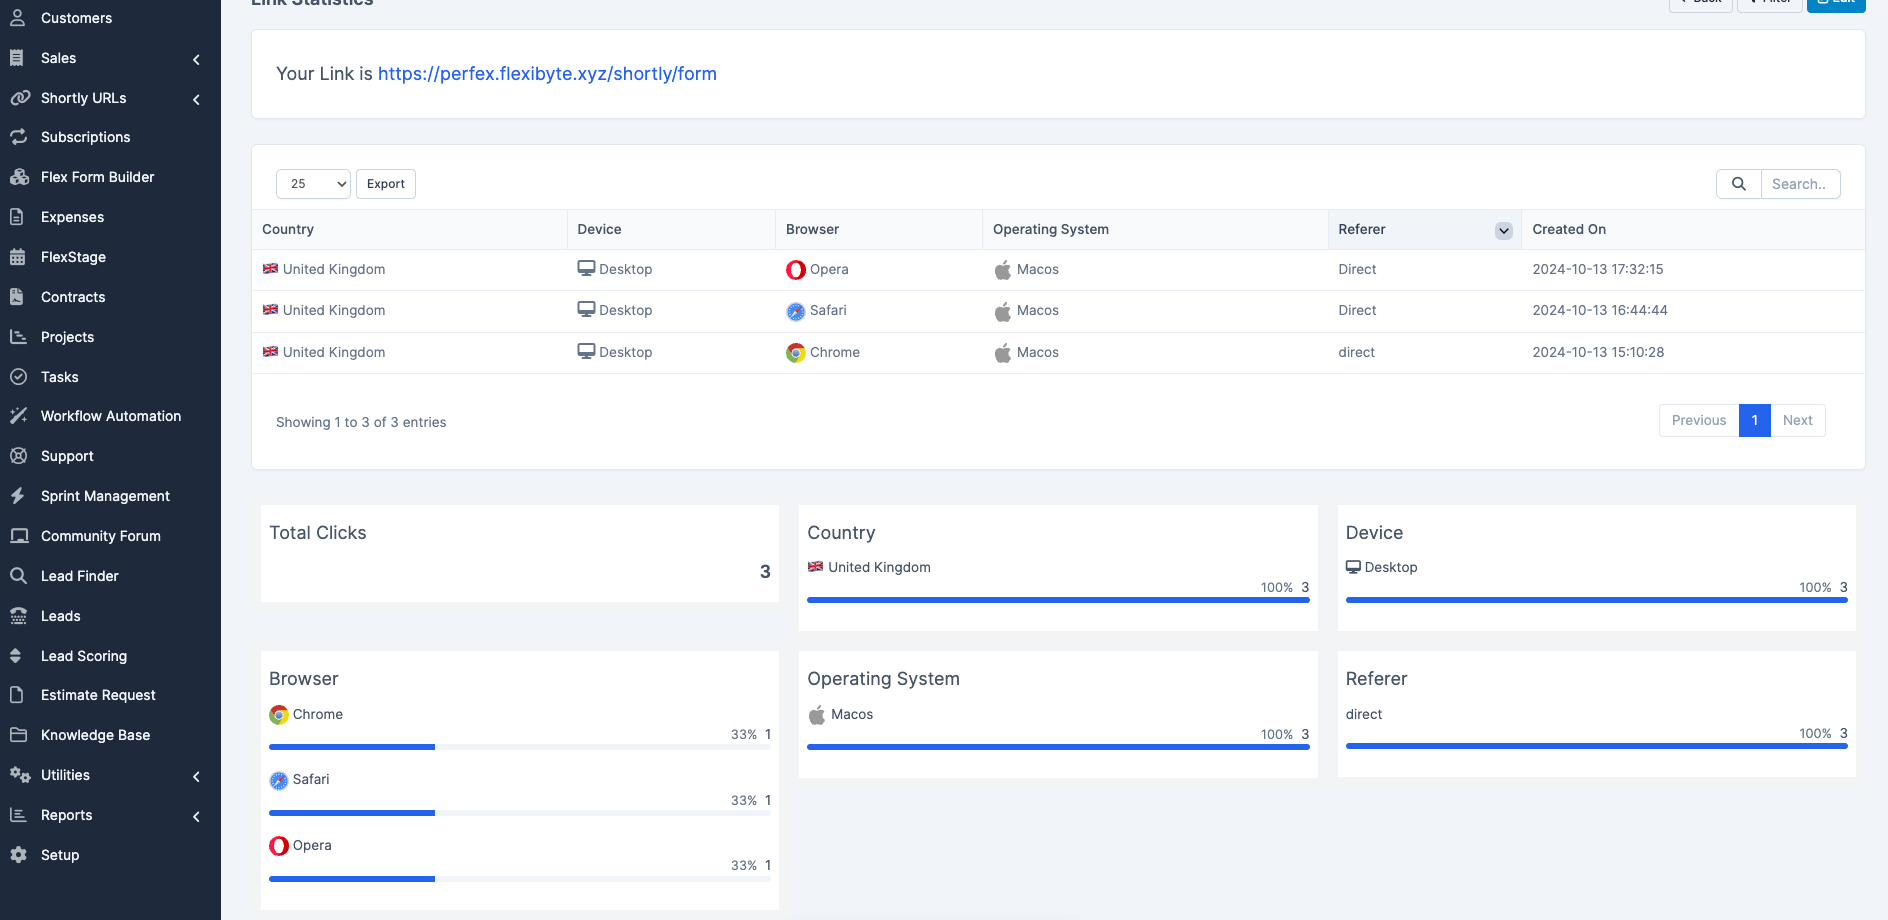1888x920 pixels.
Task: Click the Lead Scoring sort icon
Action: pyautogui.click(x=16, y=656)
